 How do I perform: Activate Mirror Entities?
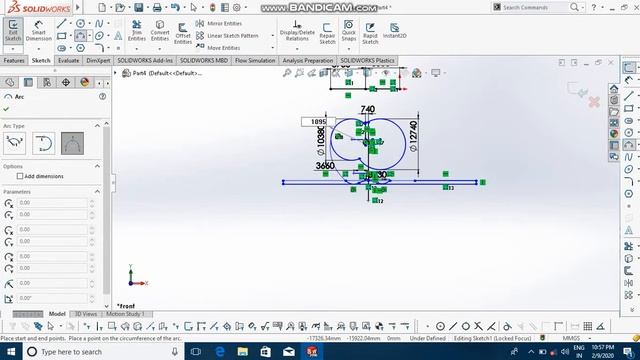[x=219, y=24]
